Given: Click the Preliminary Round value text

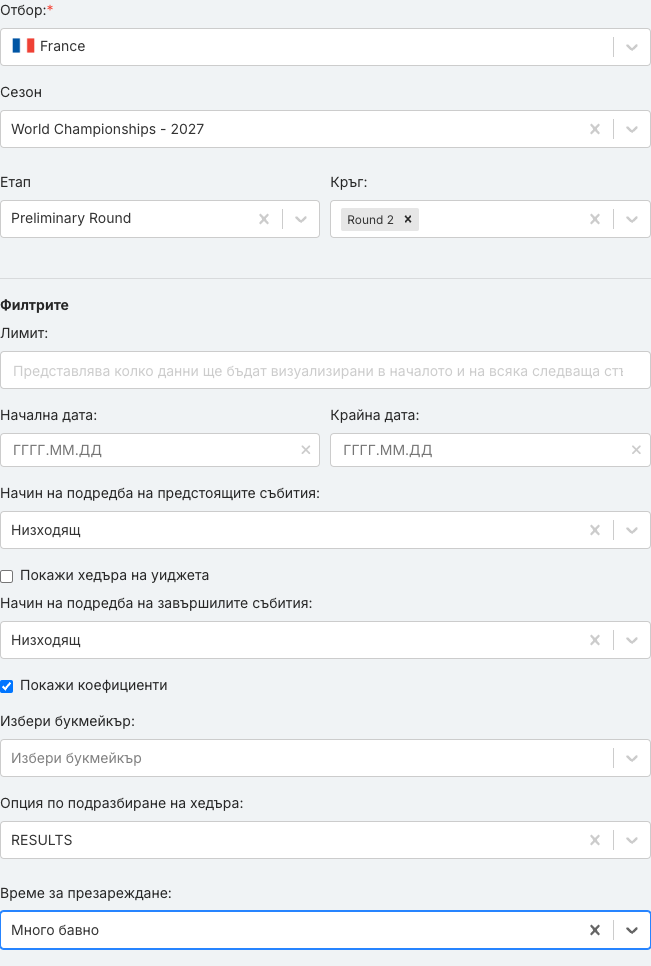Looking at the screenshot, I should click(x=71, y=218).
